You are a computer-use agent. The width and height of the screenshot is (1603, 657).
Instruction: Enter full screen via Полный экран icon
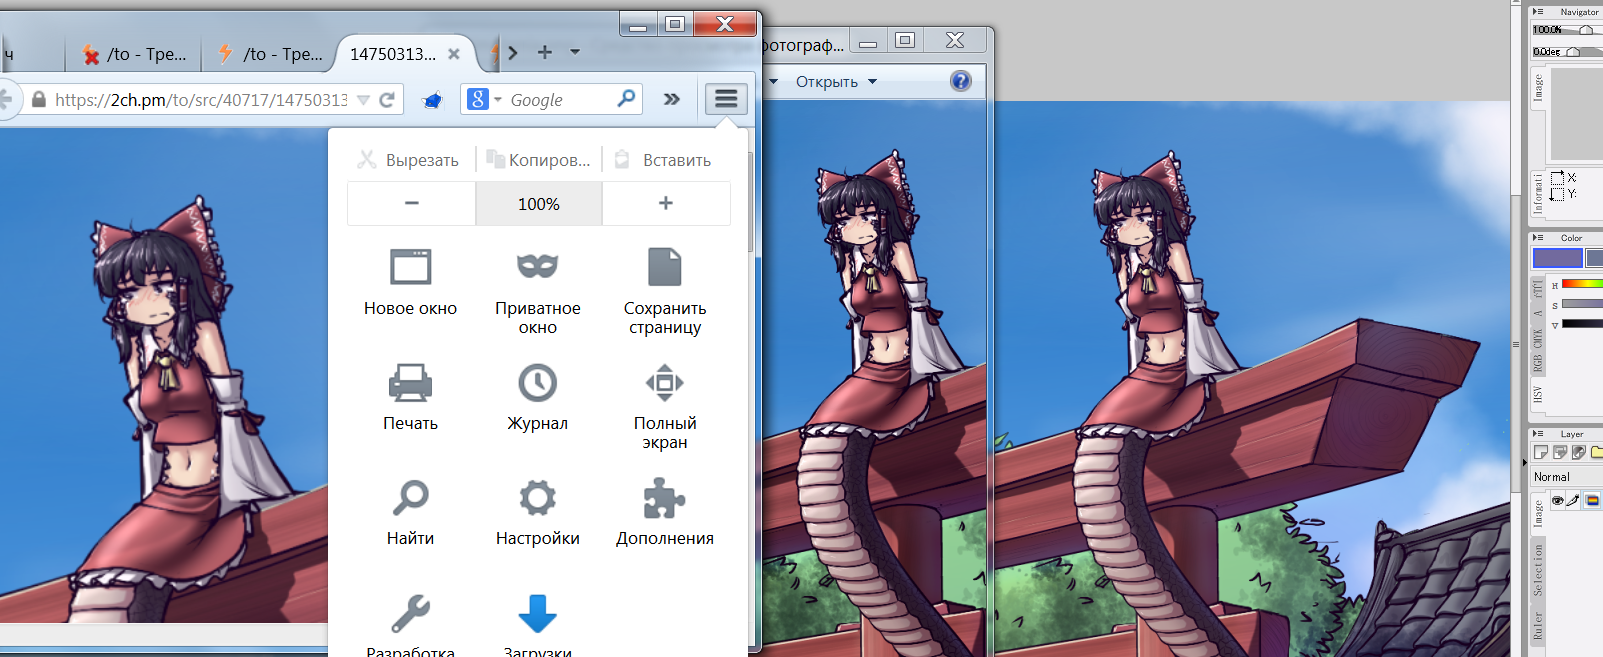click(x=664, y=383)
